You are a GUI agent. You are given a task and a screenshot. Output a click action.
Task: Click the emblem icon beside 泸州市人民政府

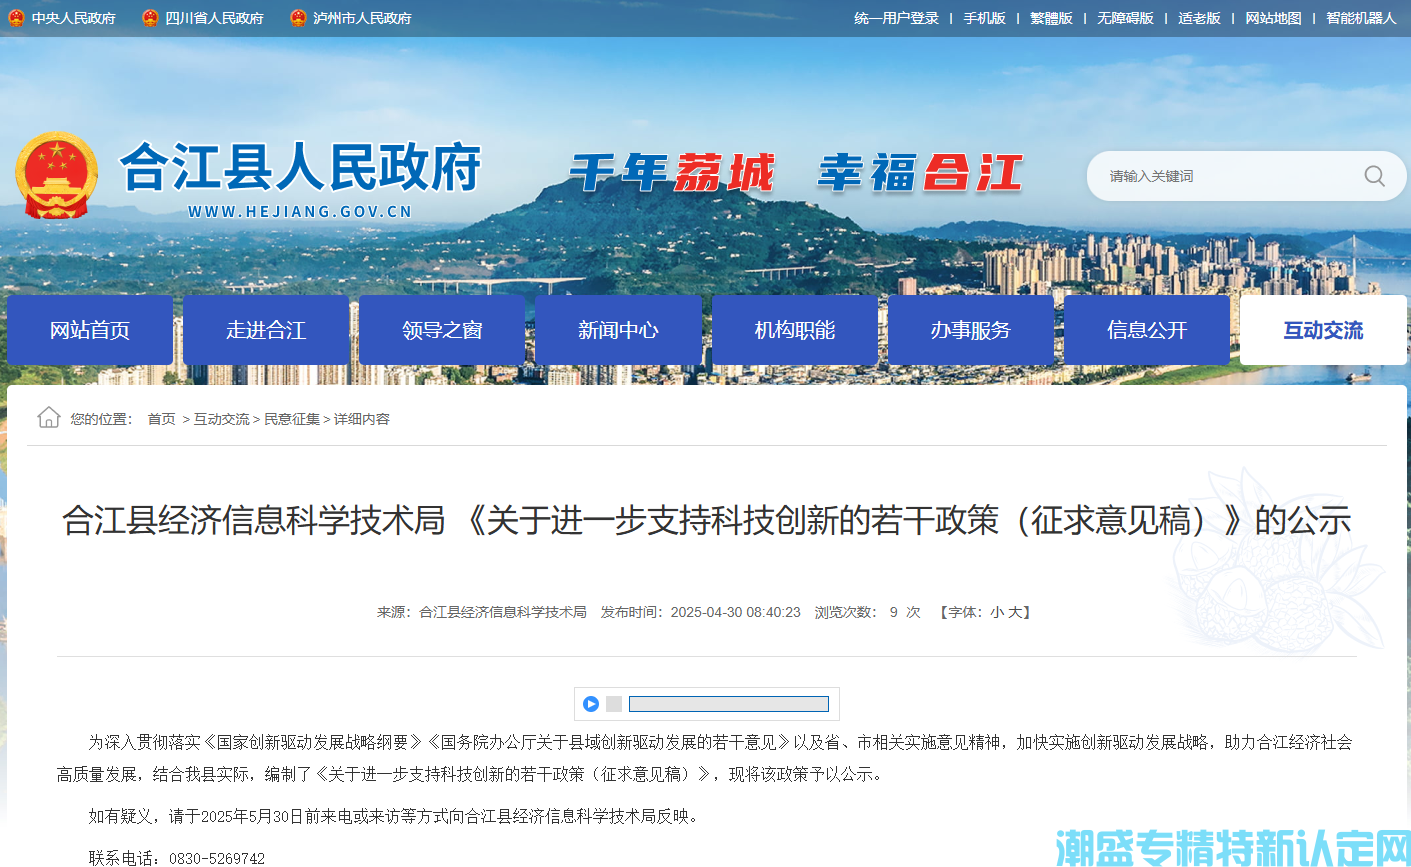298,18
